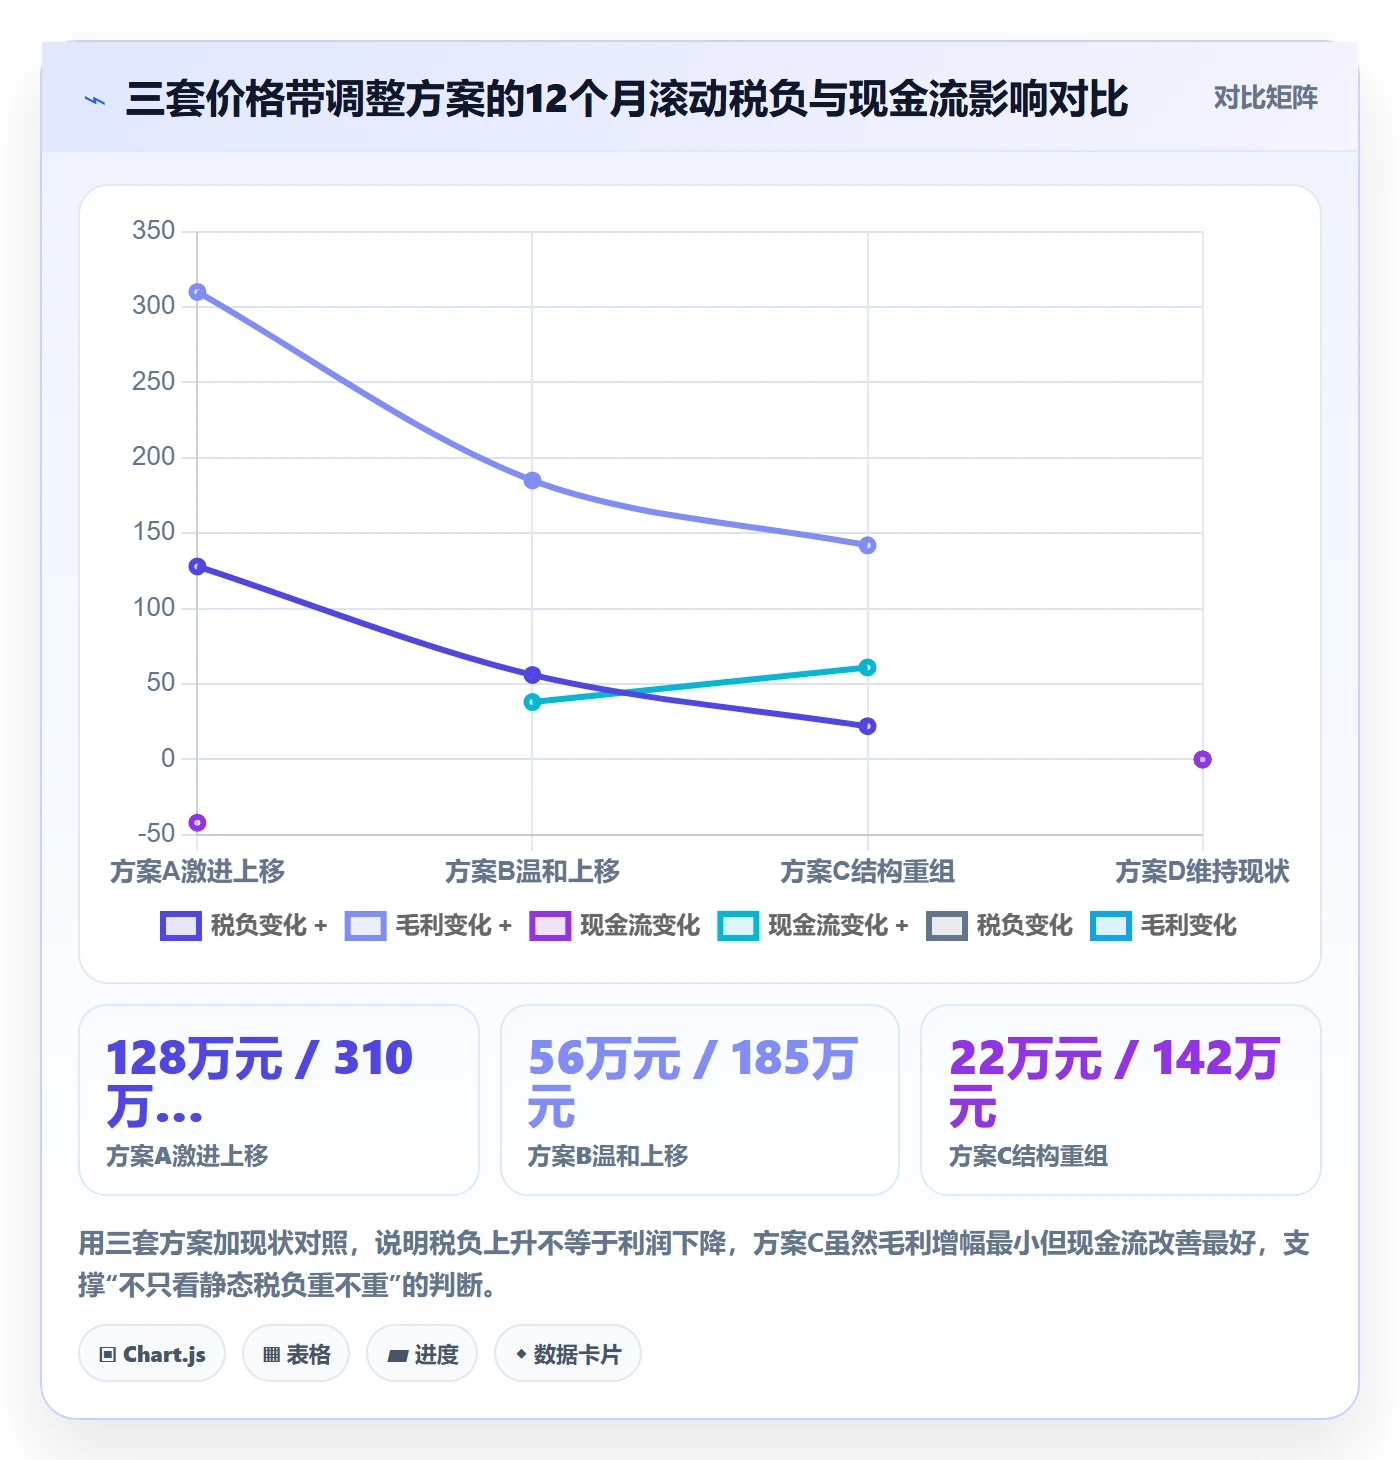Click the purple point at 方案D维持现状

pyautogui.click(x=1202, y=759)
